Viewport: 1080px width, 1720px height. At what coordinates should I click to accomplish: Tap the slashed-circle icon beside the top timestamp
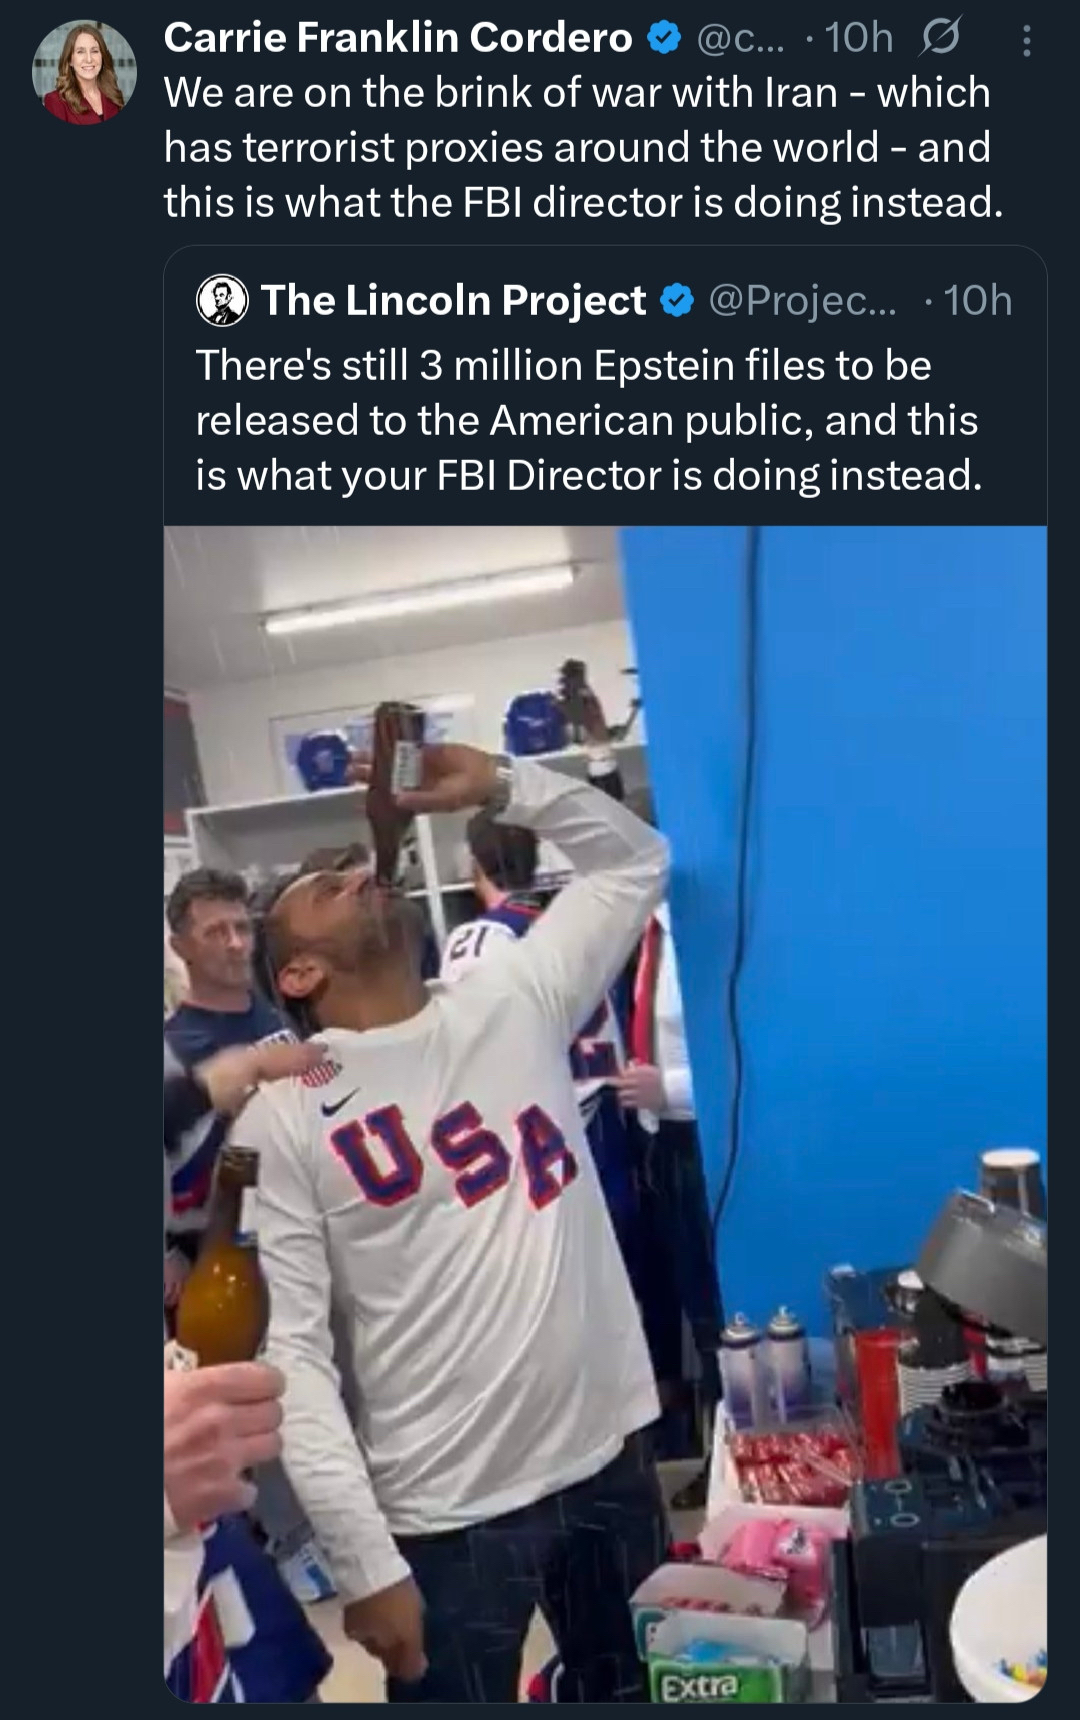938,38
